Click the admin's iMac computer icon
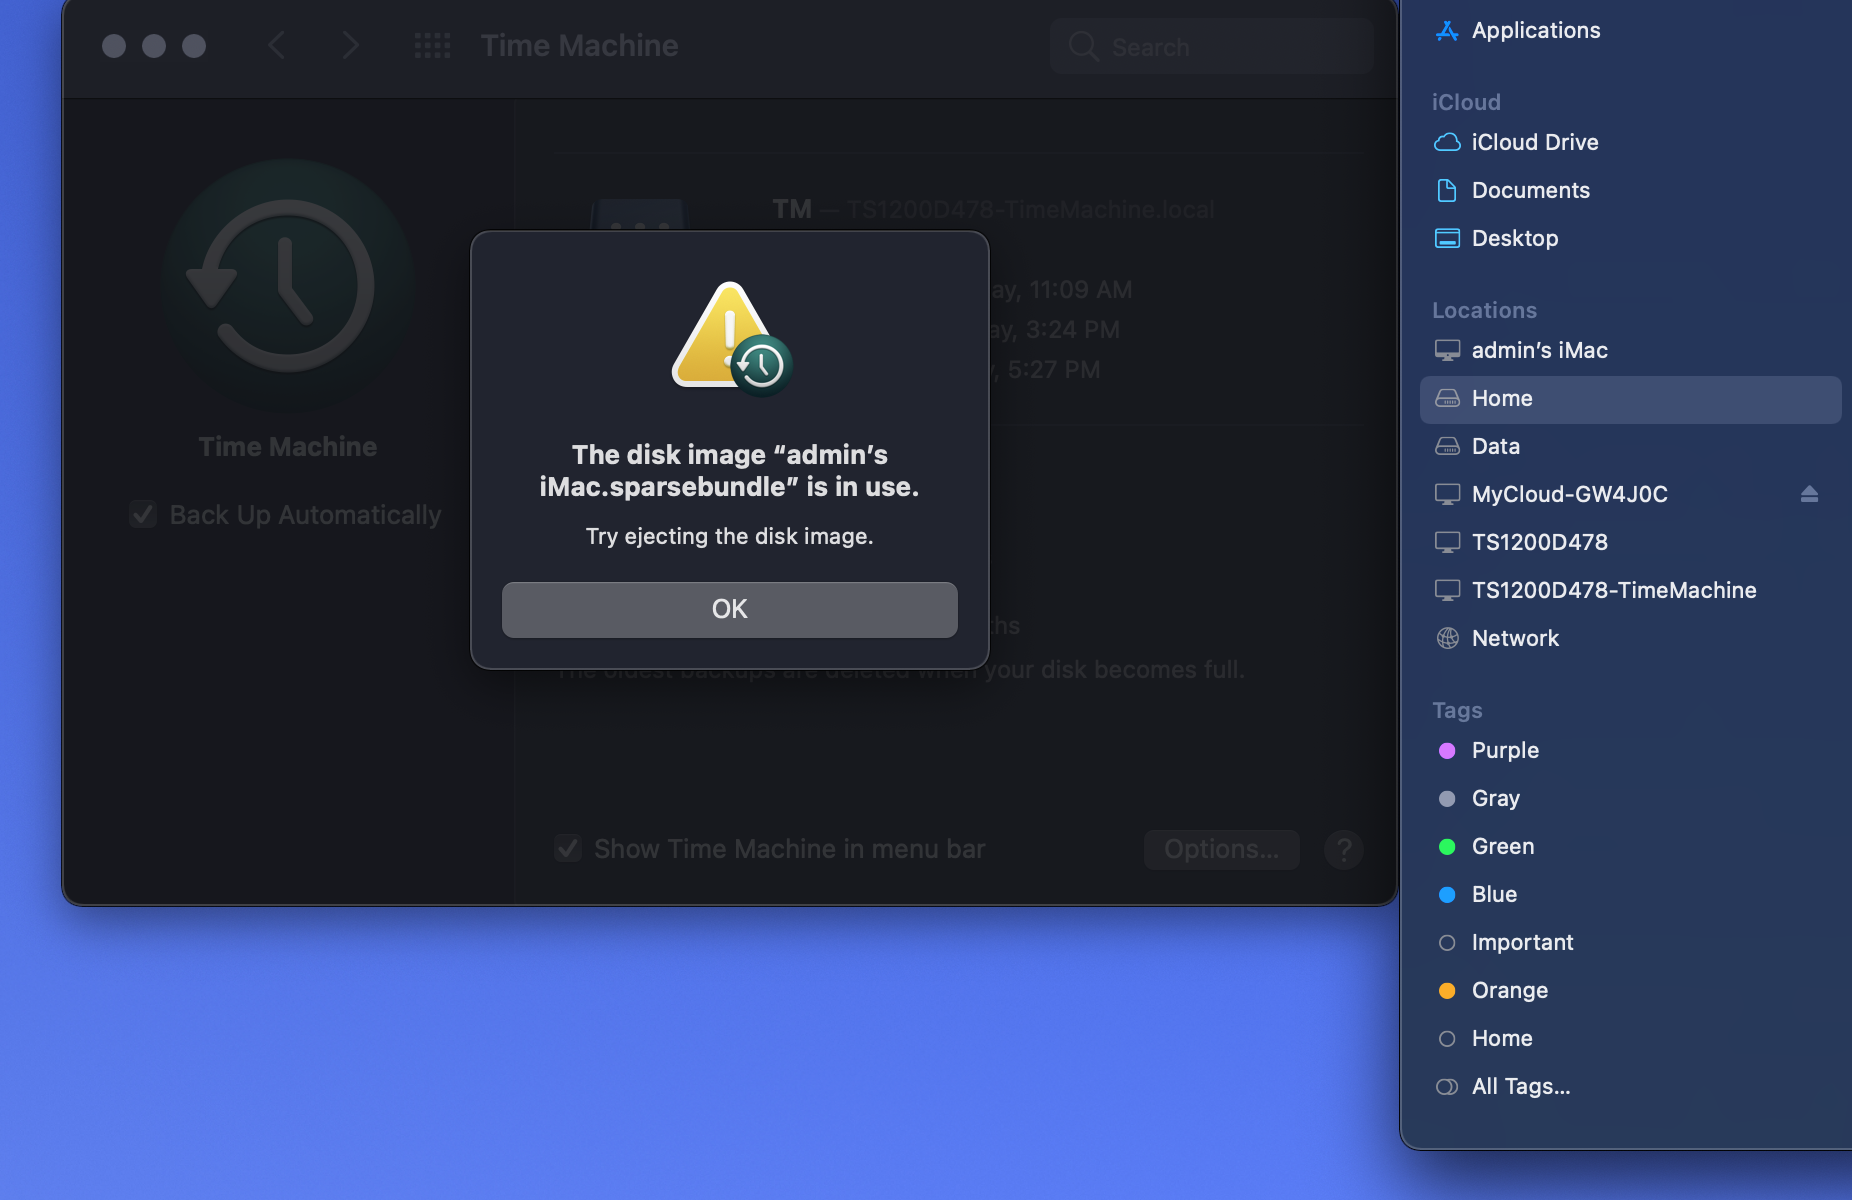Screen dimensions: 1852x1200 pyautogui.click(x=1447, y=350)
